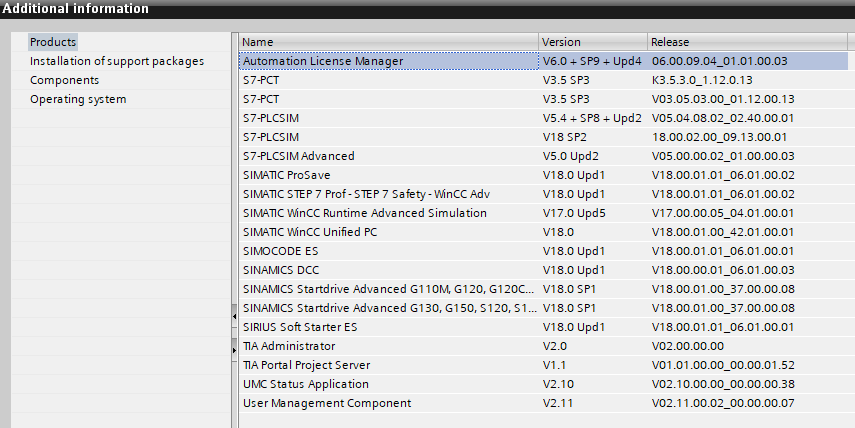Select Automation License Manager row
The height and width of the screenshot is (428, 855).
click(x=323, y=61)
